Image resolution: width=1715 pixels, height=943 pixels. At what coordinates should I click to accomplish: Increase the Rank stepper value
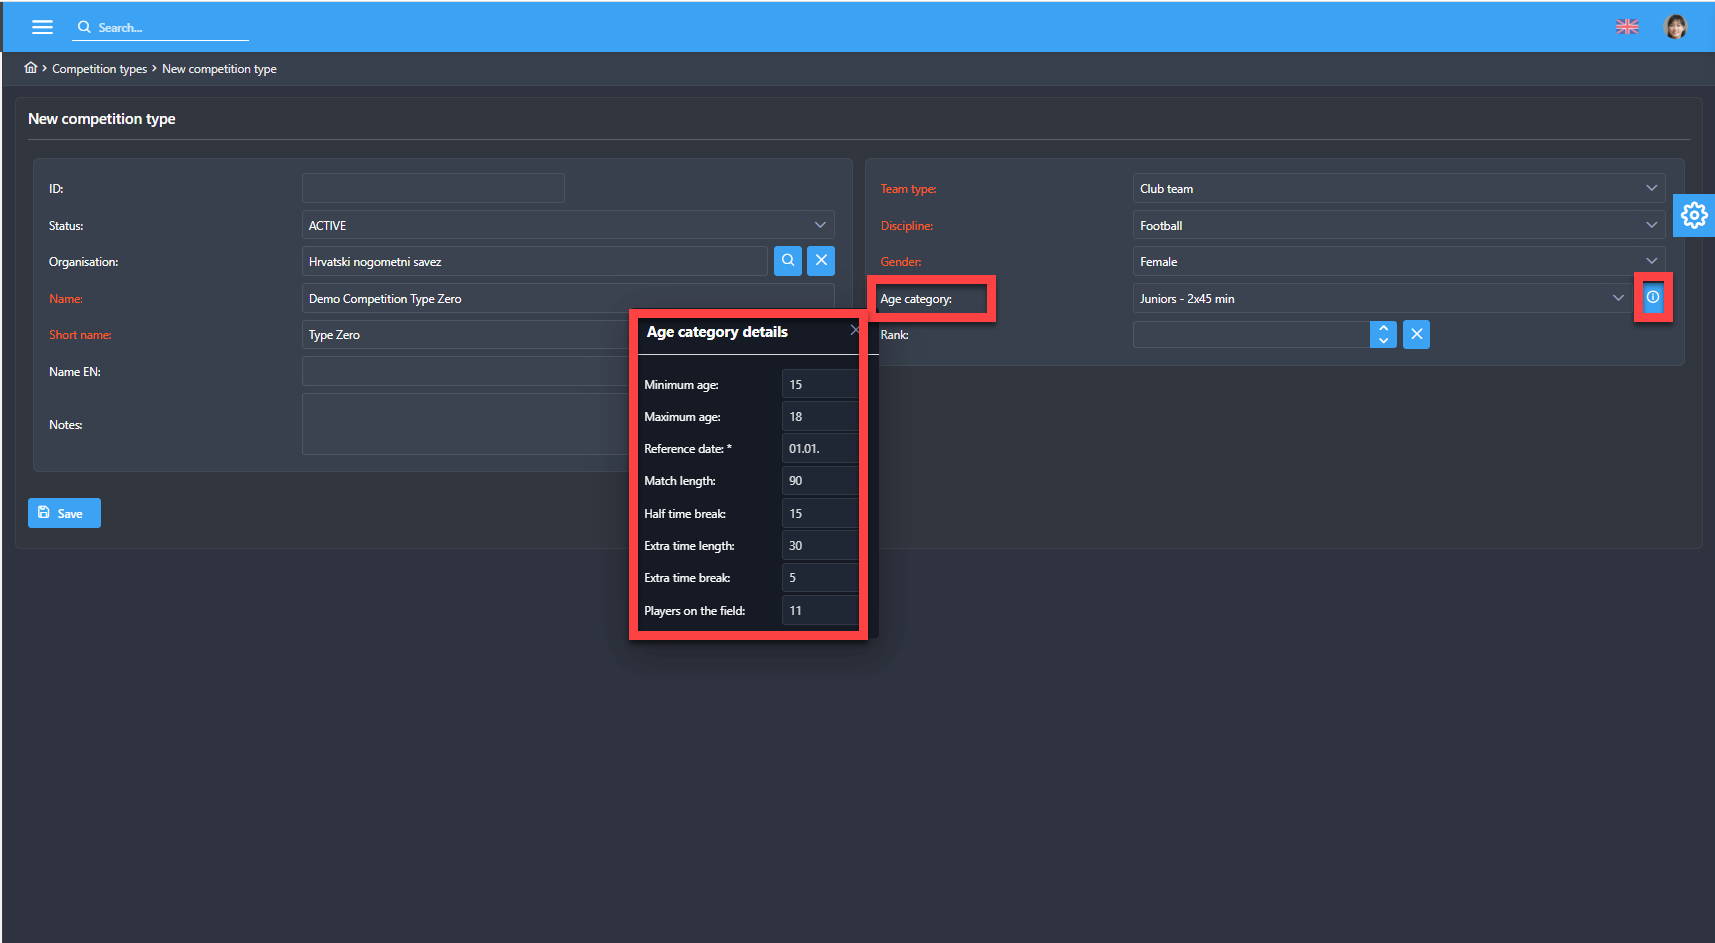1383,328
